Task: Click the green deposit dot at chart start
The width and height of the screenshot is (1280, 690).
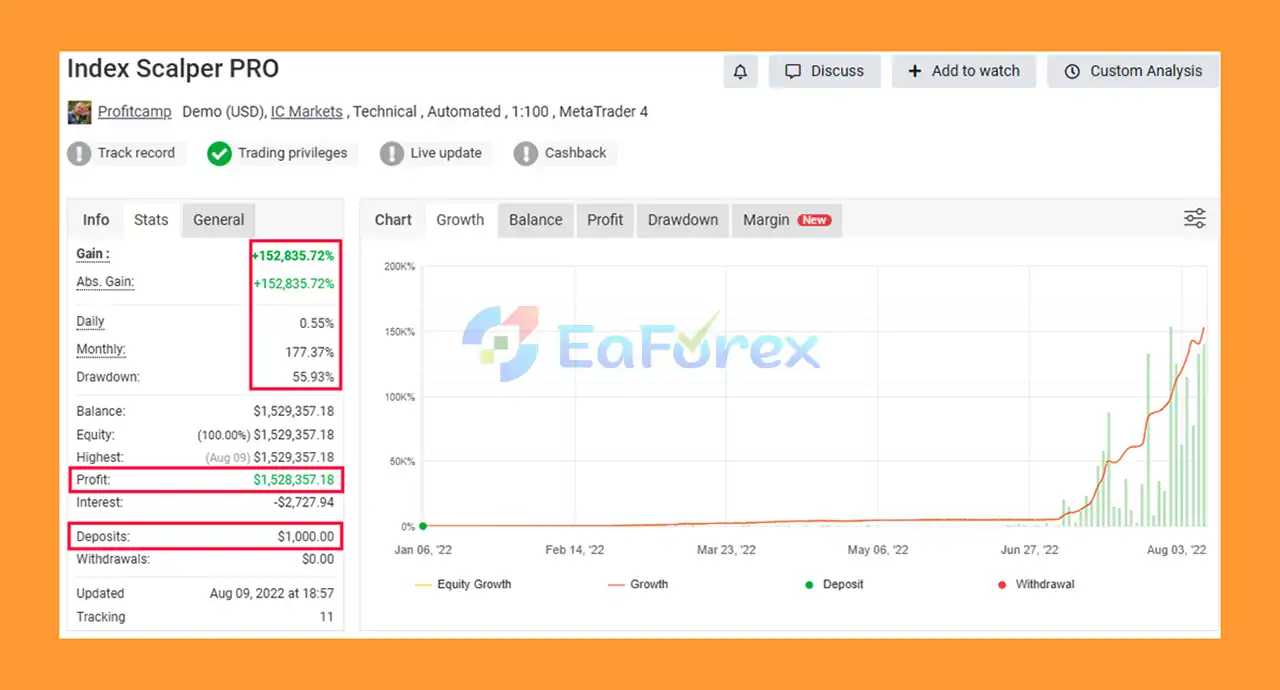Action: point(423,526)
